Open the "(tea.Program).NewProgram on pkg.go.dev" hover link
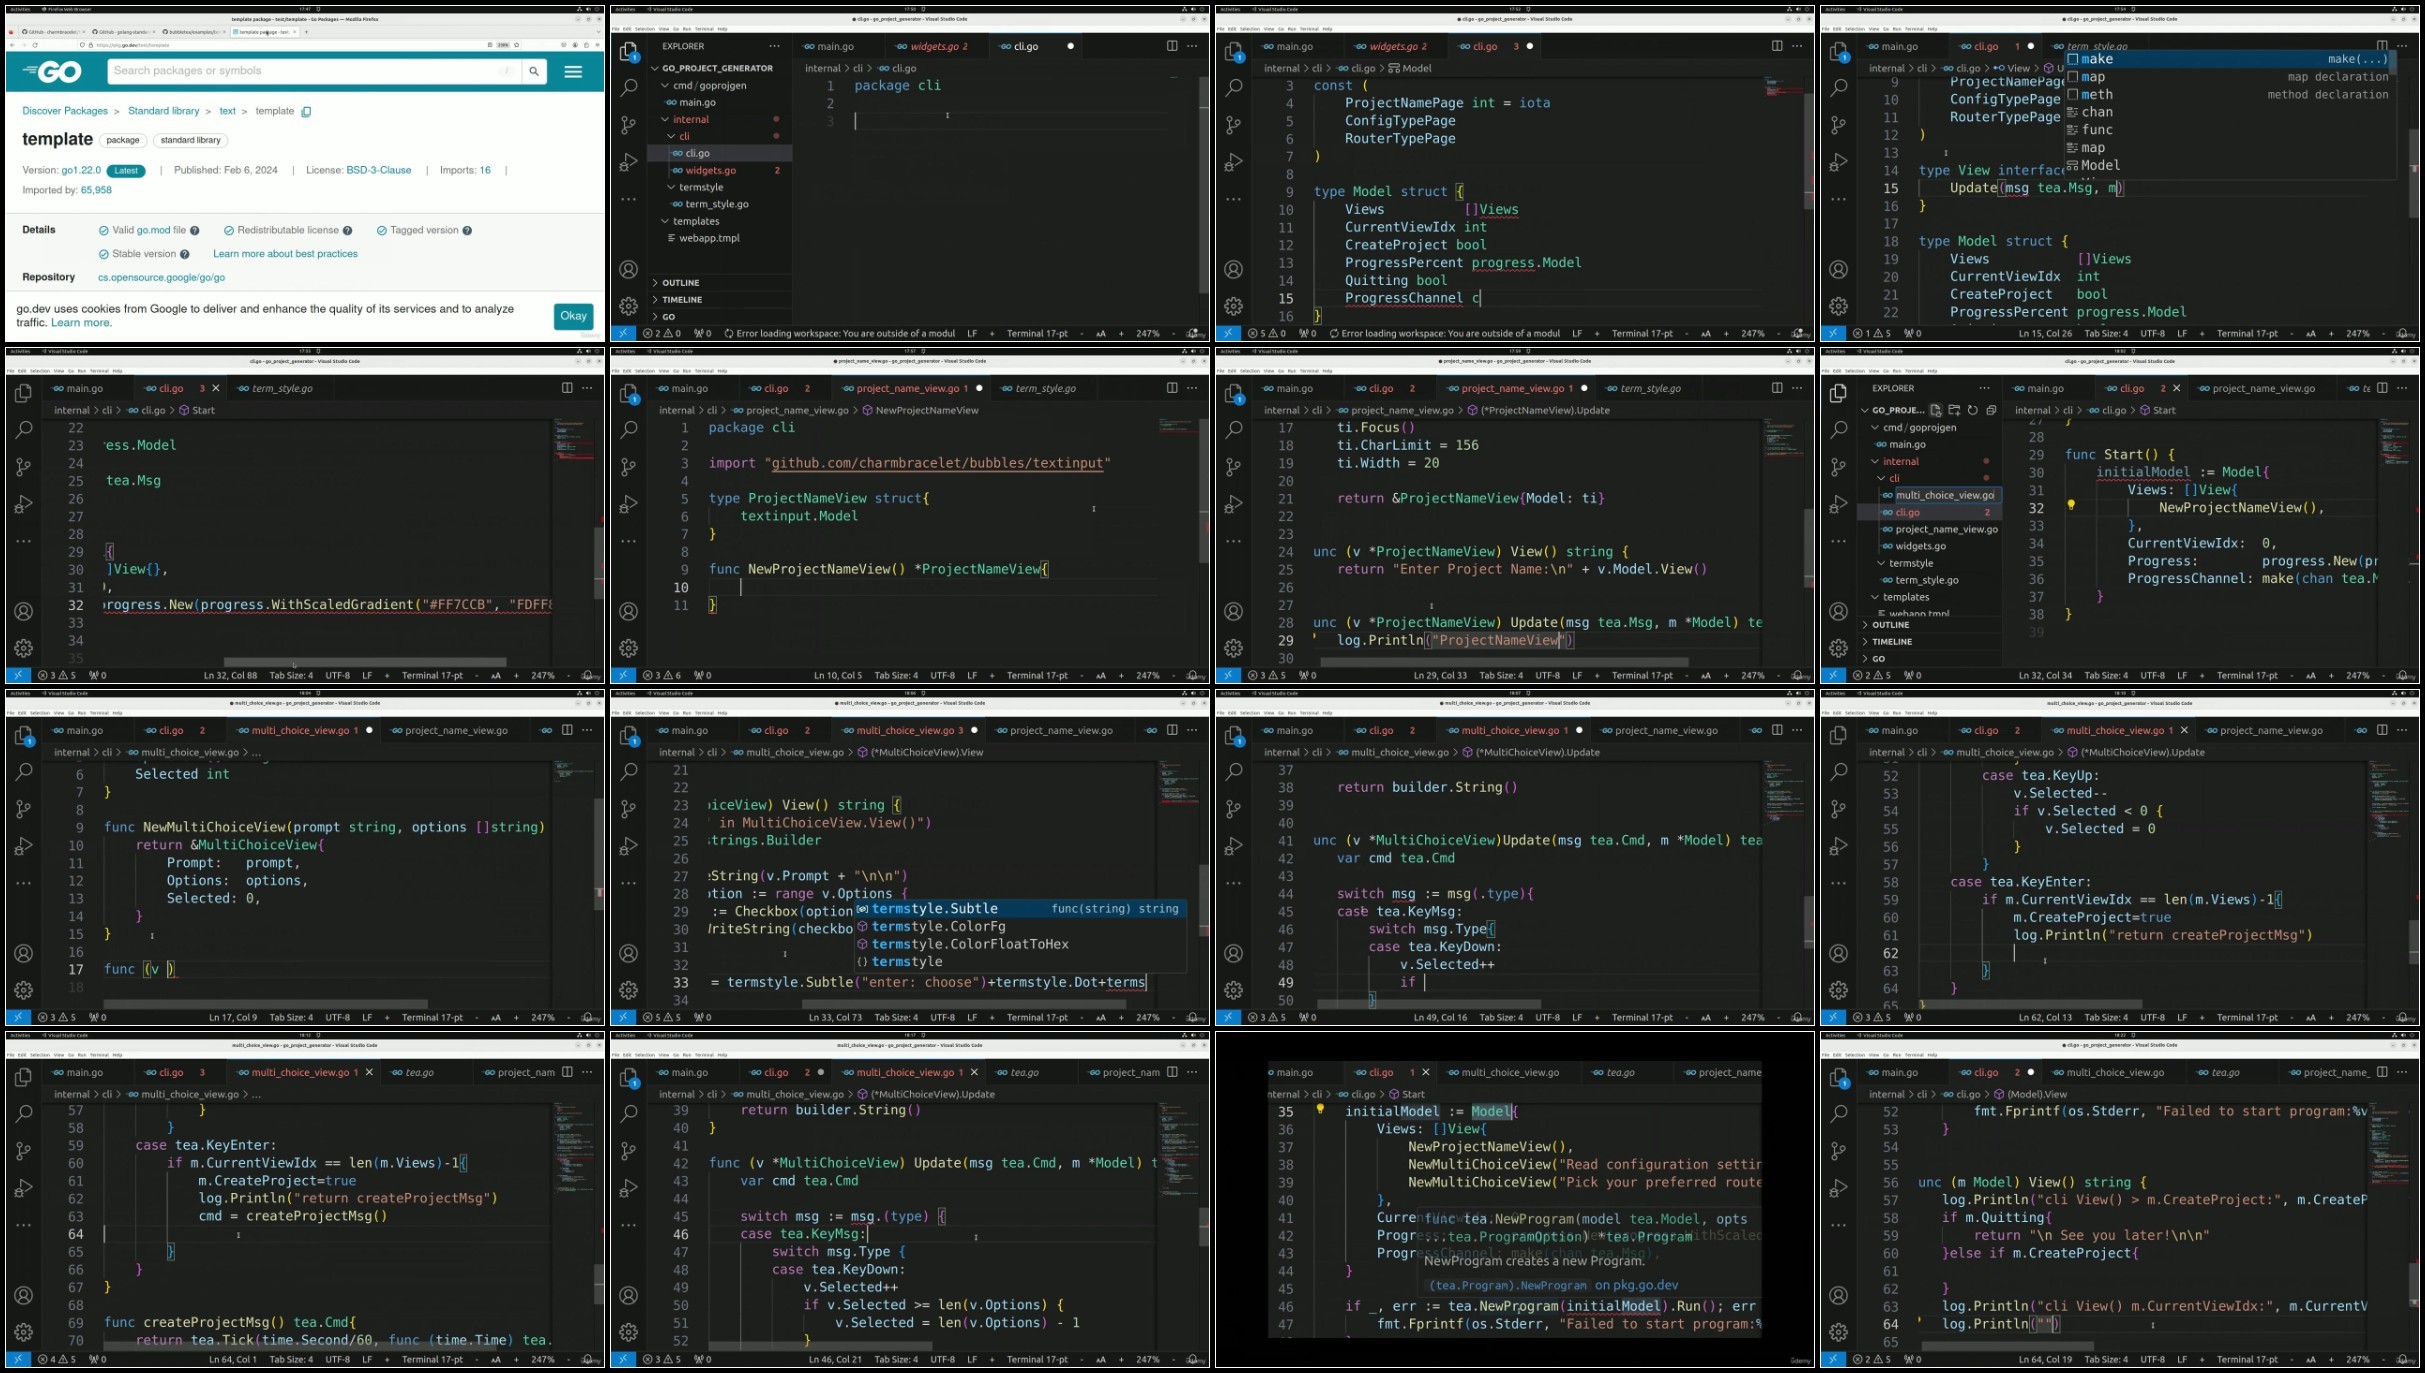The width and height of the screenshot is (2425, 1373). (1553, 1285)
